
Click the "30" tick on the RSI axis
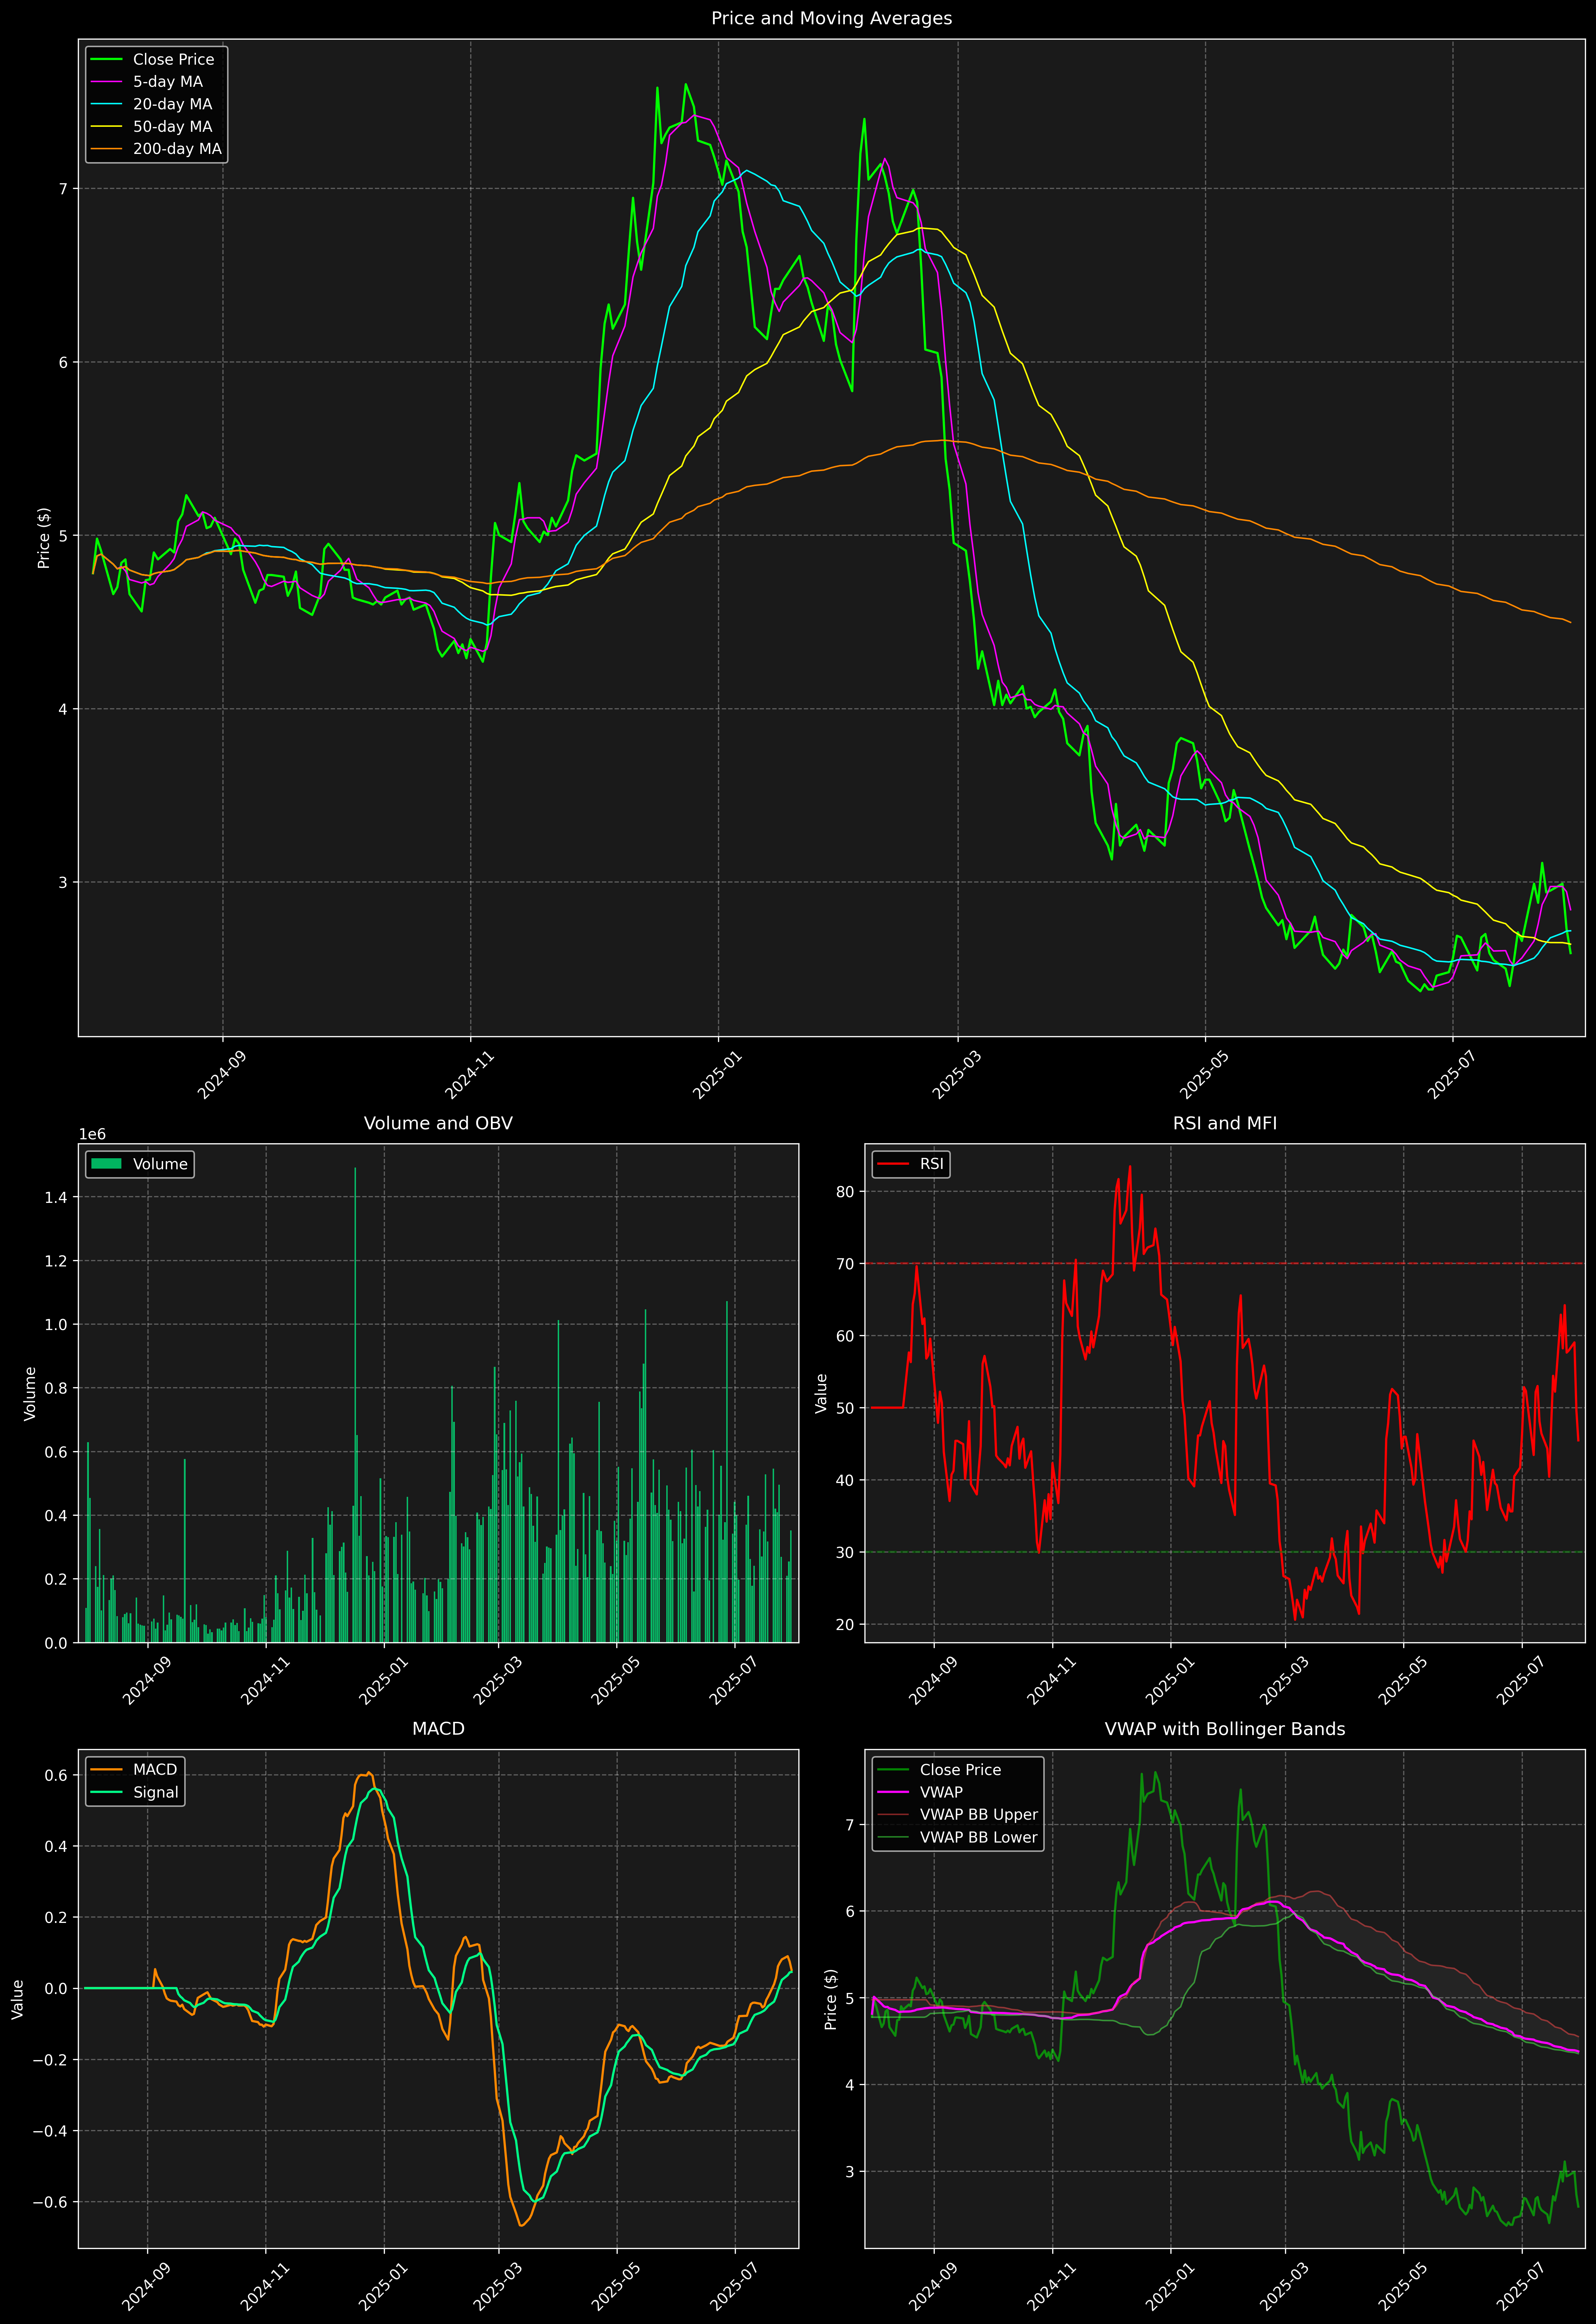pos(846,1552)
